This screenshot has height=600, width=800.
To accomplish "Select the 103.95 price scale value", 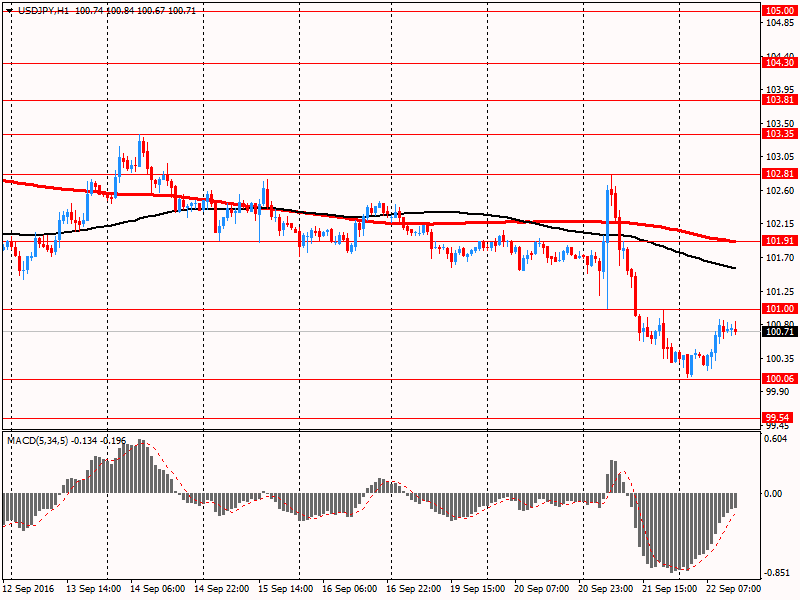I will (780, 90).
